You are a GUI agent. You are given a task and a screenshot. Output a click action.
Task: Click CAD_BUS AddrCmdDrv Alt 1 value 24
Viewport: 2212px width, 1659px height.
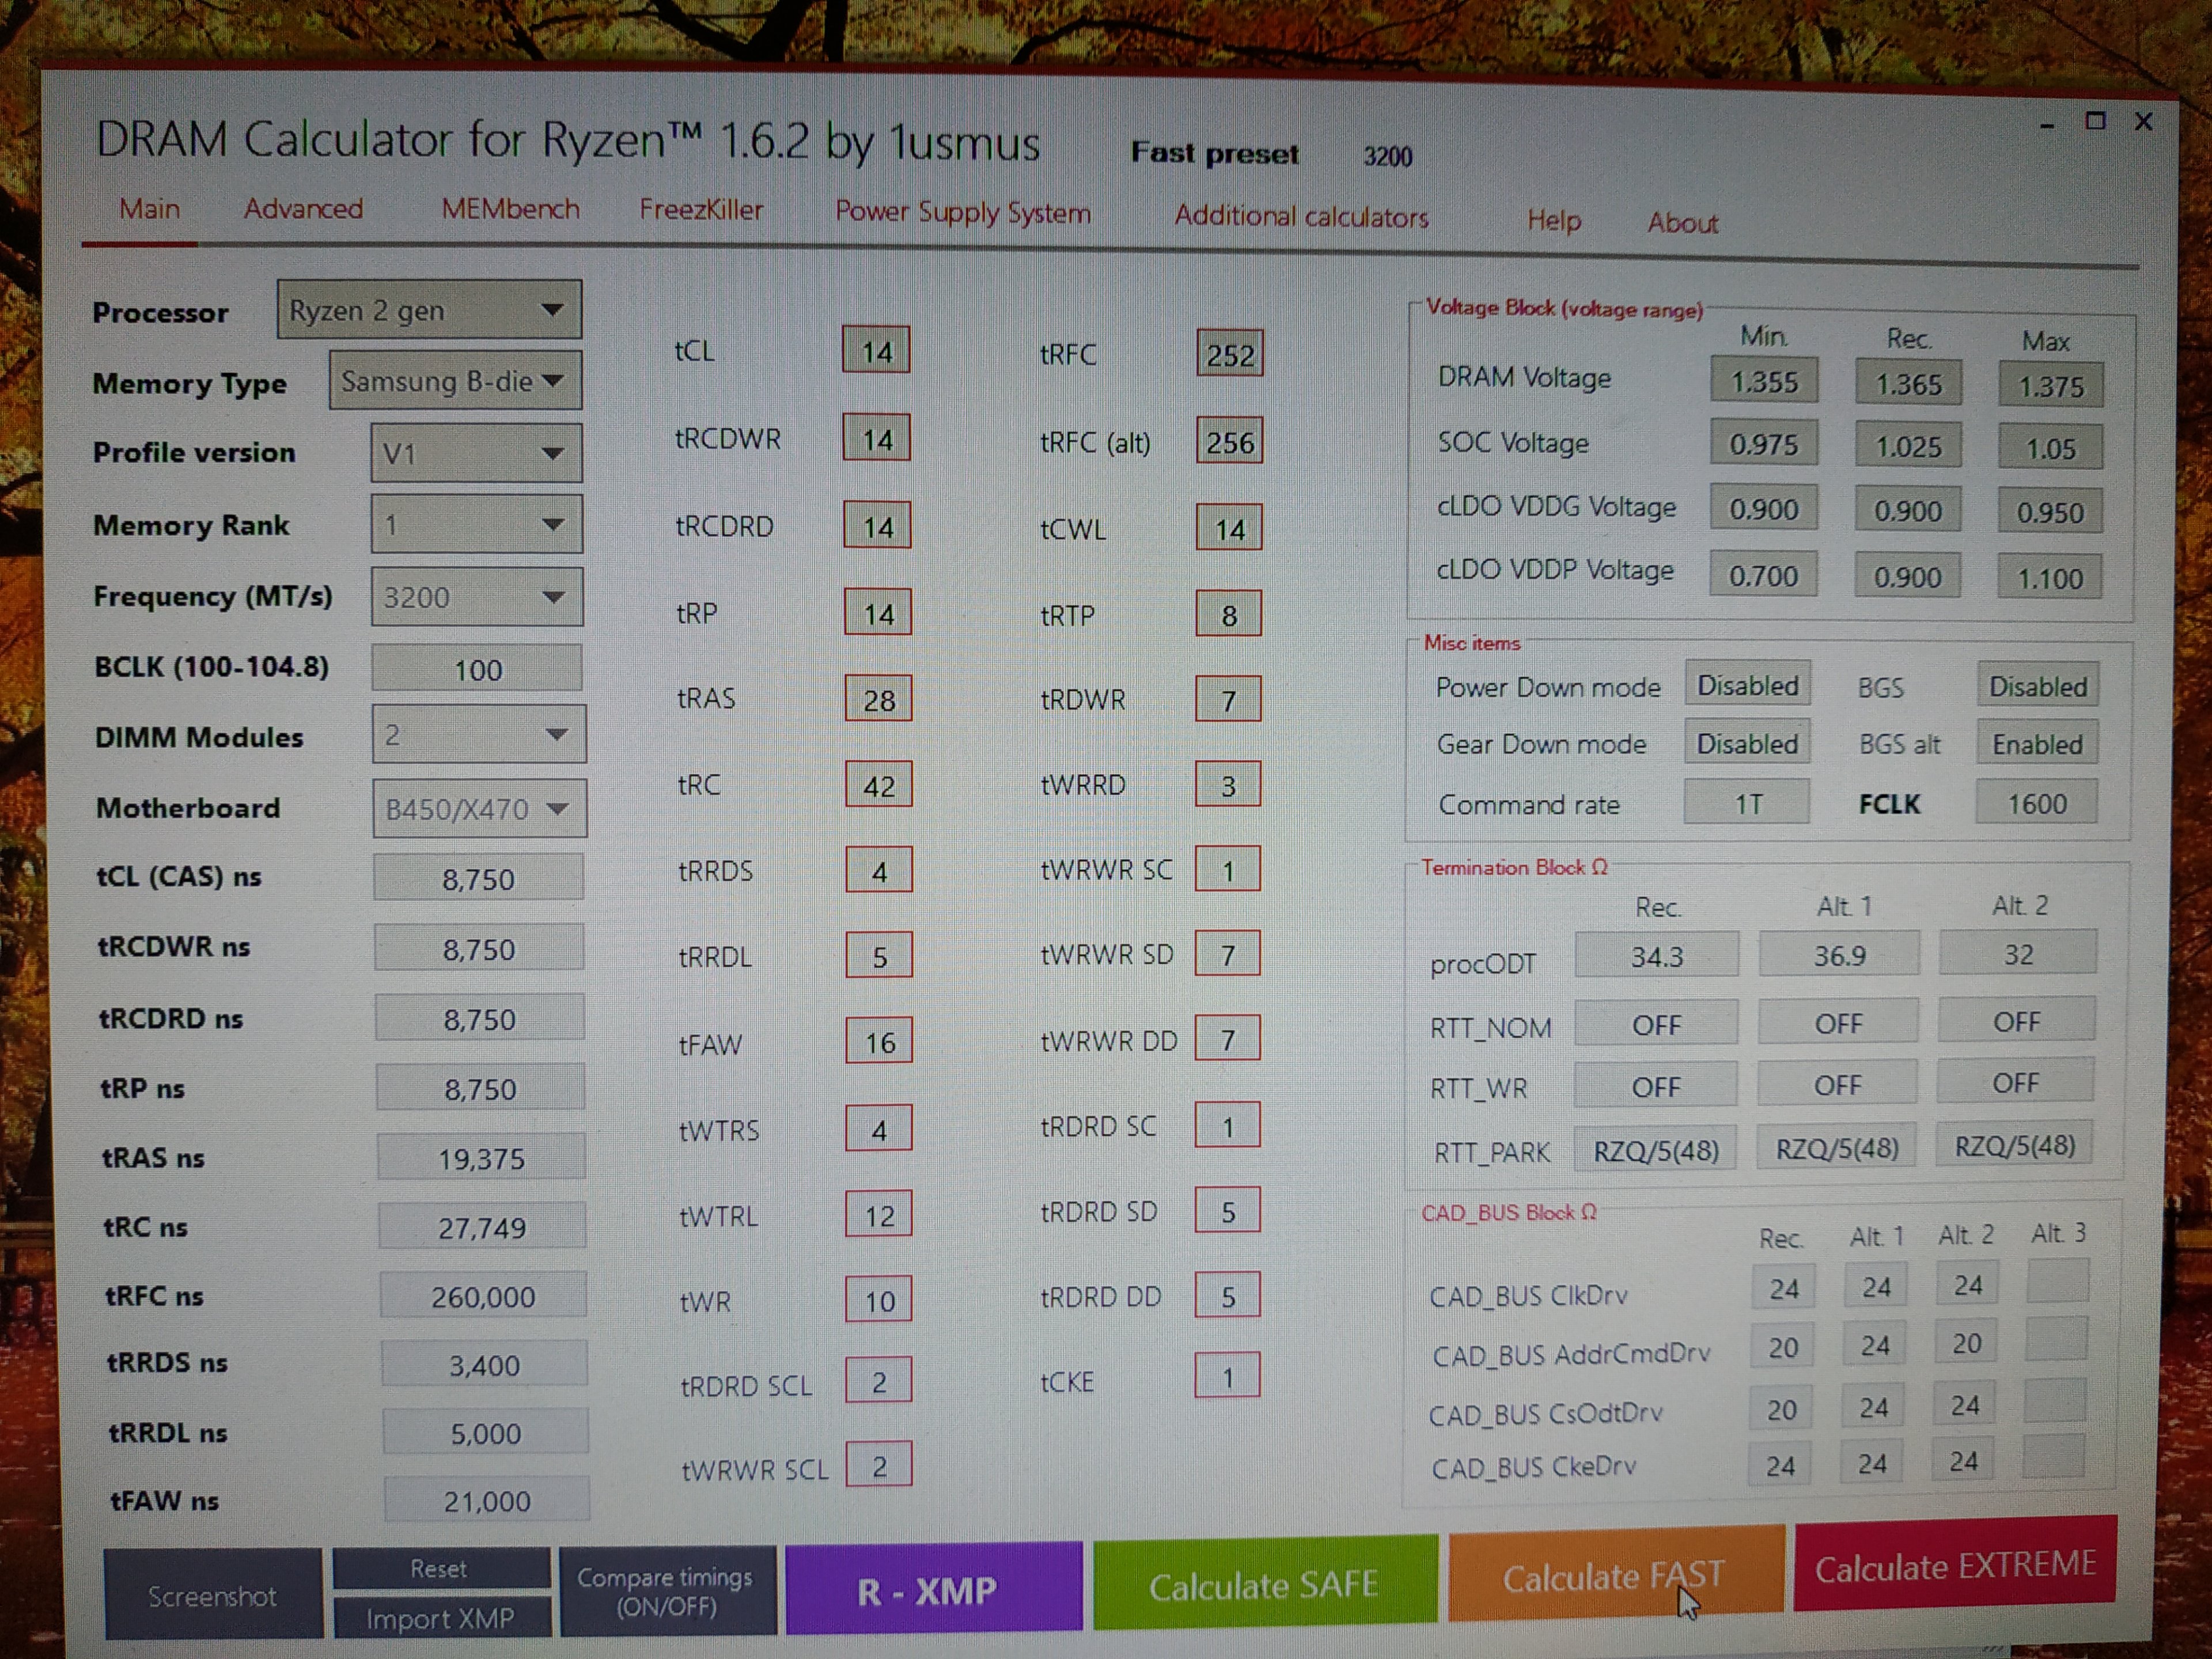click(1874, 1345)
